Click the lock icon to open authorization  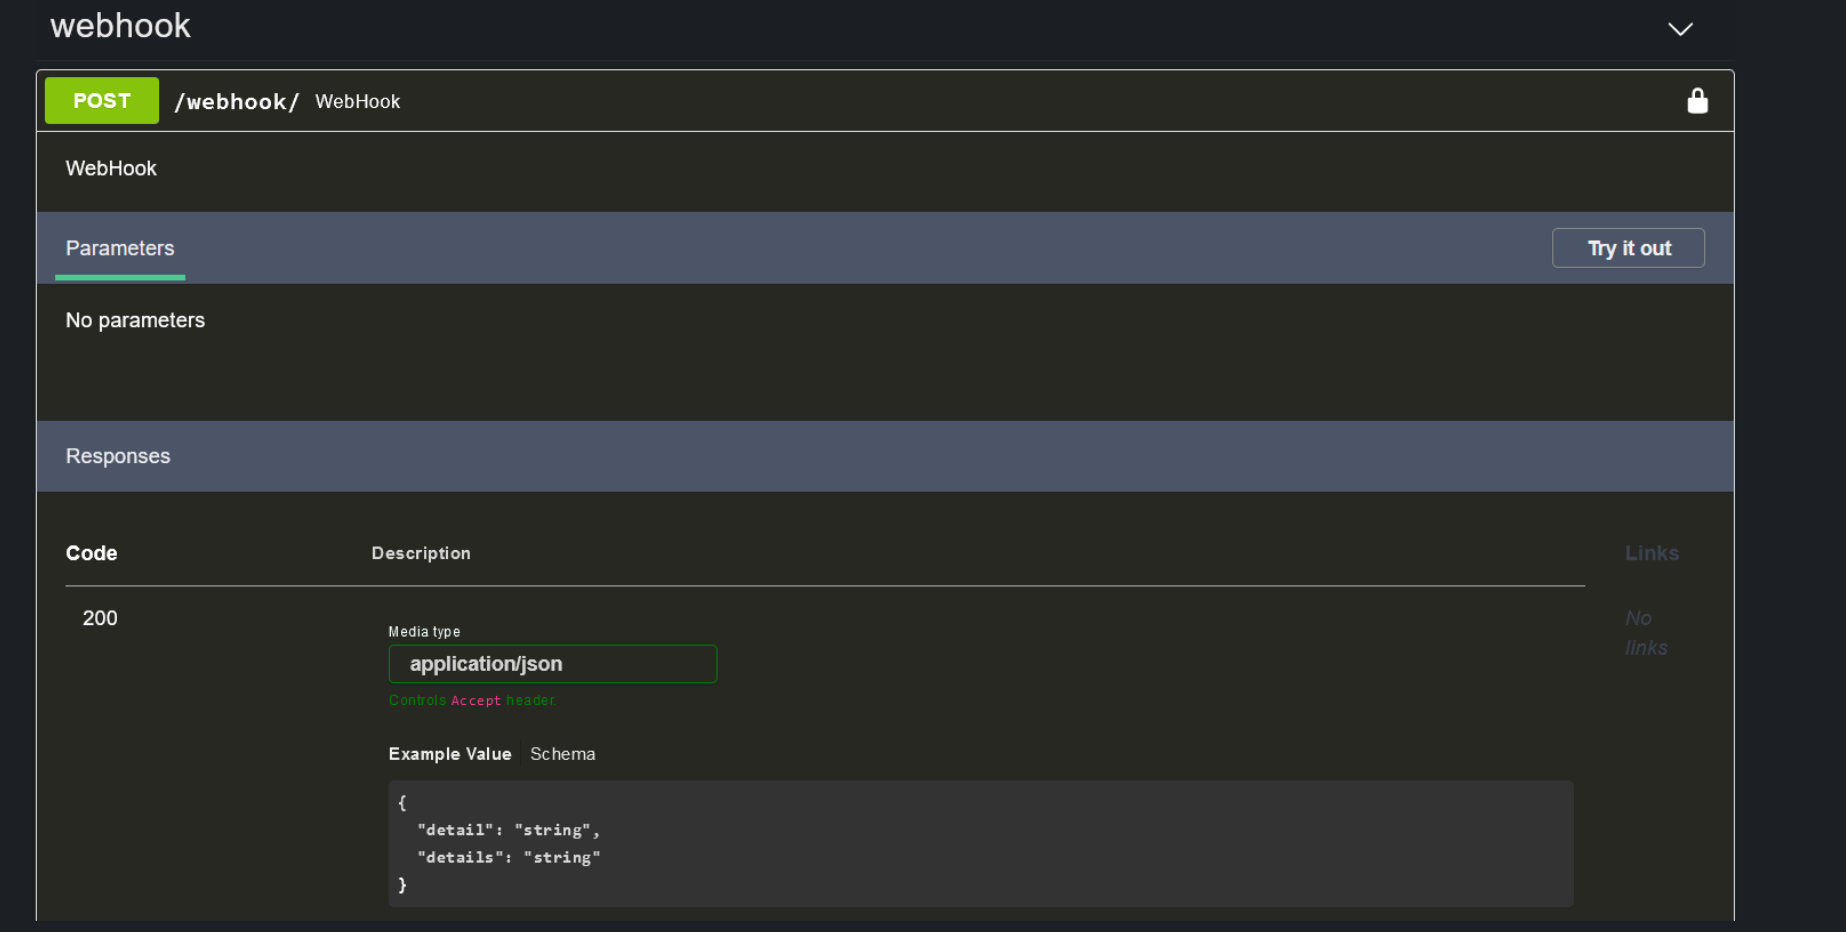pos(1697,100)
